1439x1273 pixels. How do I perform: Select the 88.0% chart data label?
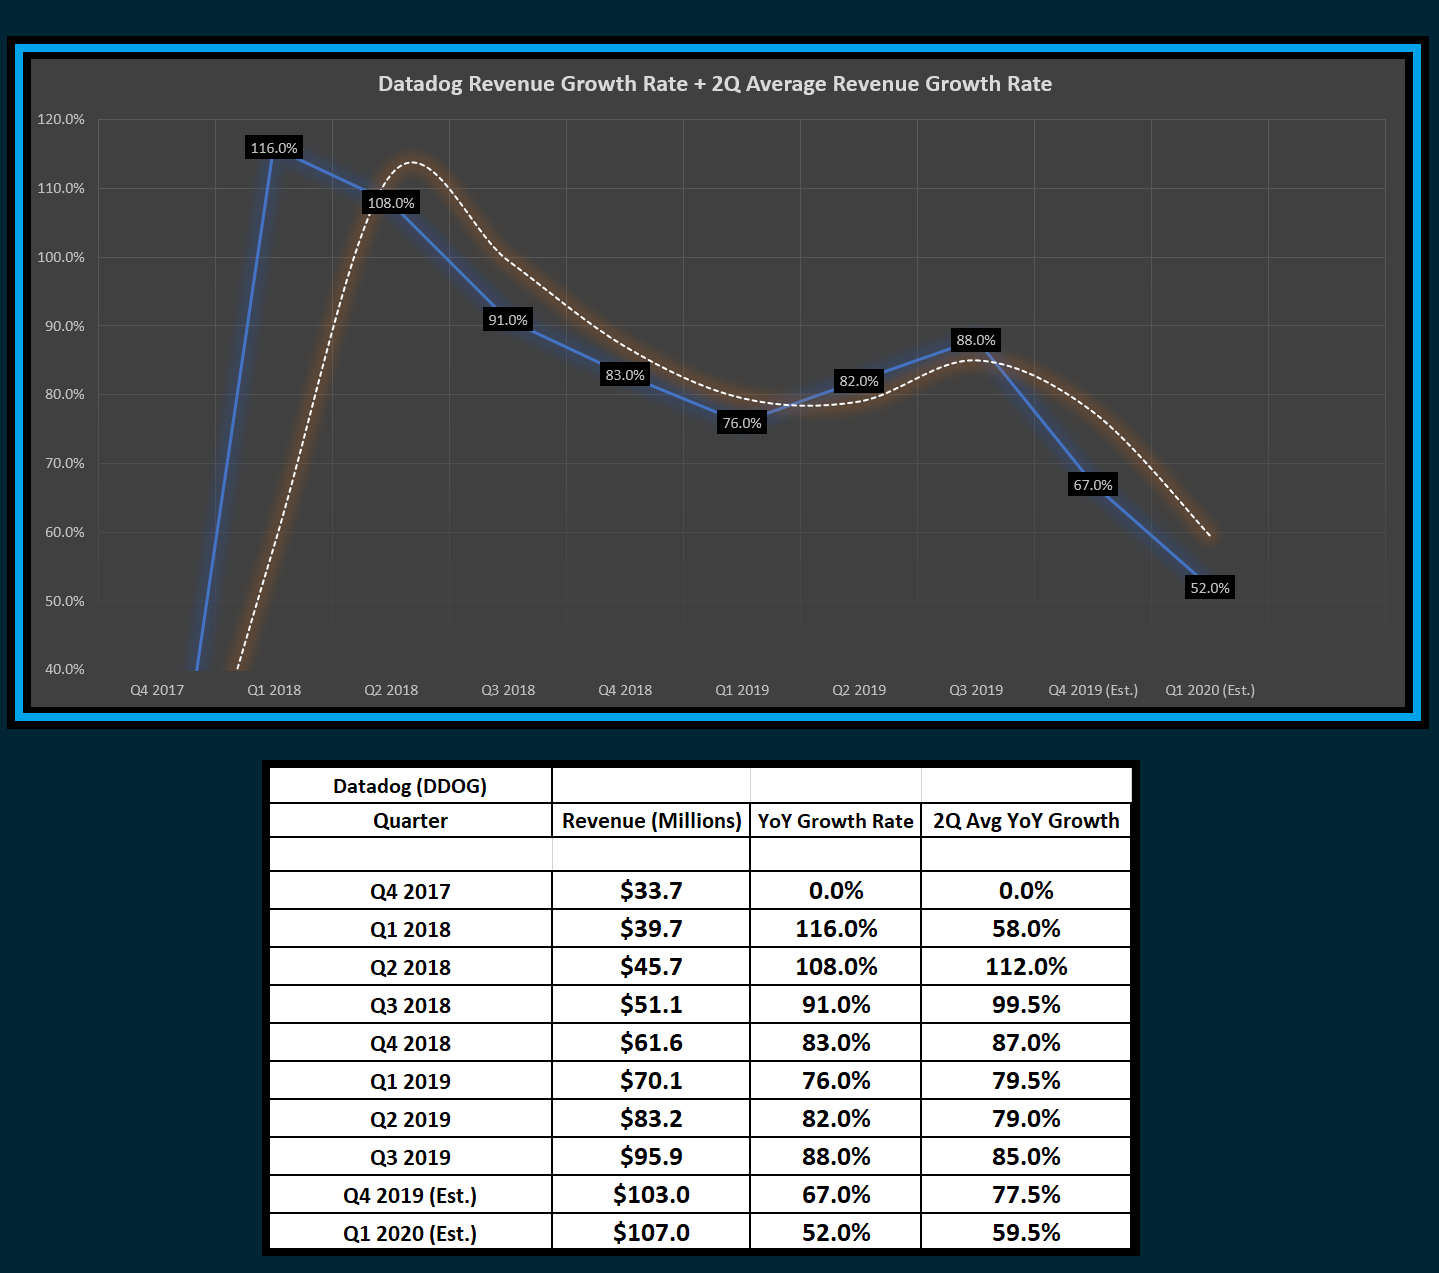(976, 340)
